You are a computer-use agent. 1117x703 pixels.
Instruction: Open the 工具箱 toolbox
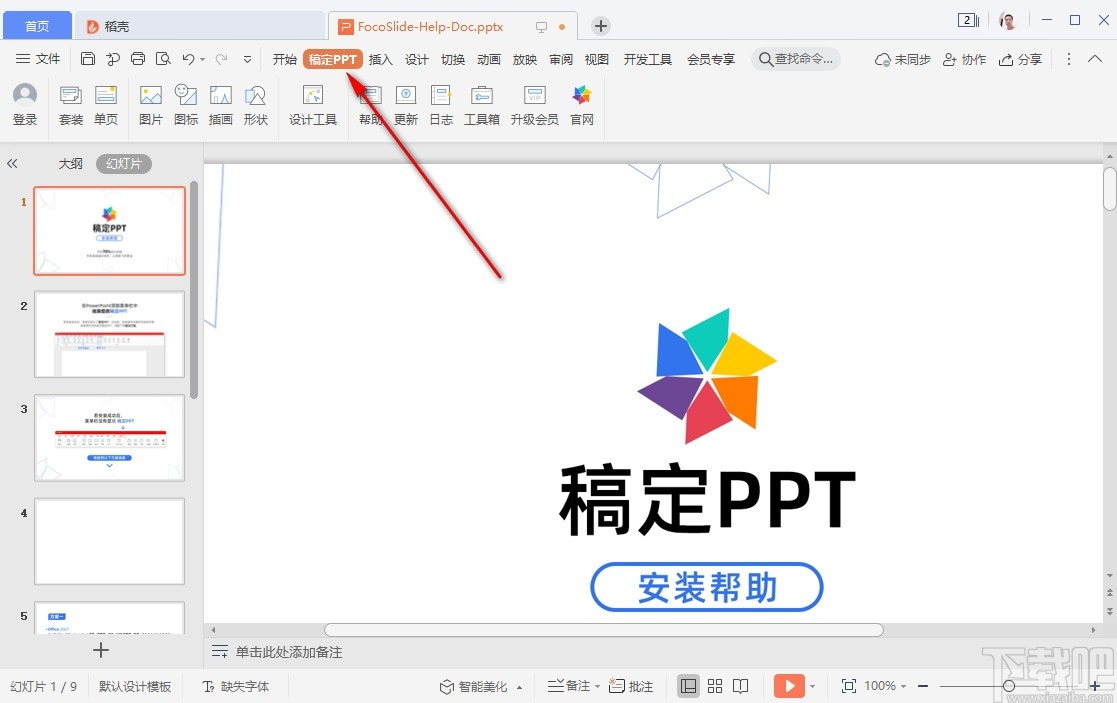pyautogui.click(x=481, y=103)
